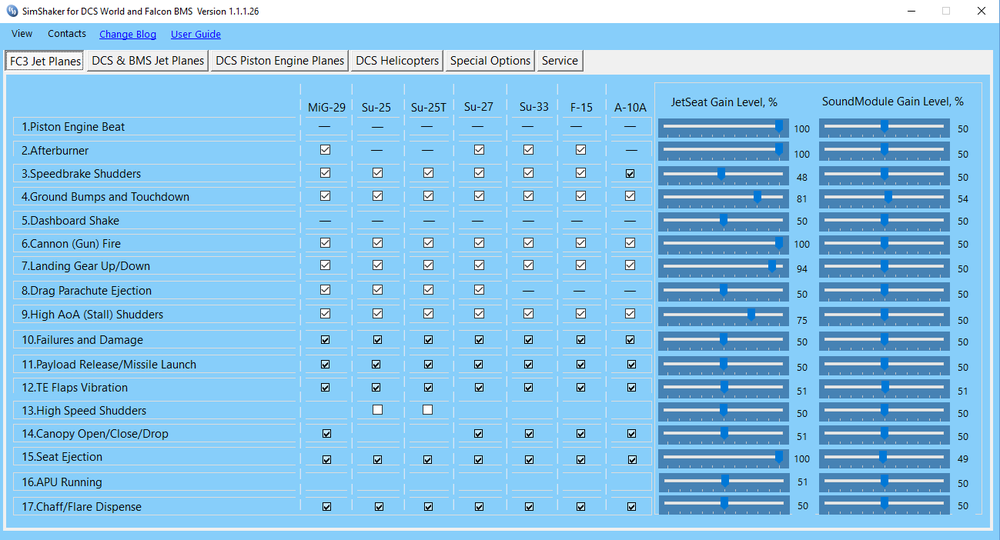
Task: Toggle High AoA Shudders checkbox for MiG-29
Action: (325, 314)
